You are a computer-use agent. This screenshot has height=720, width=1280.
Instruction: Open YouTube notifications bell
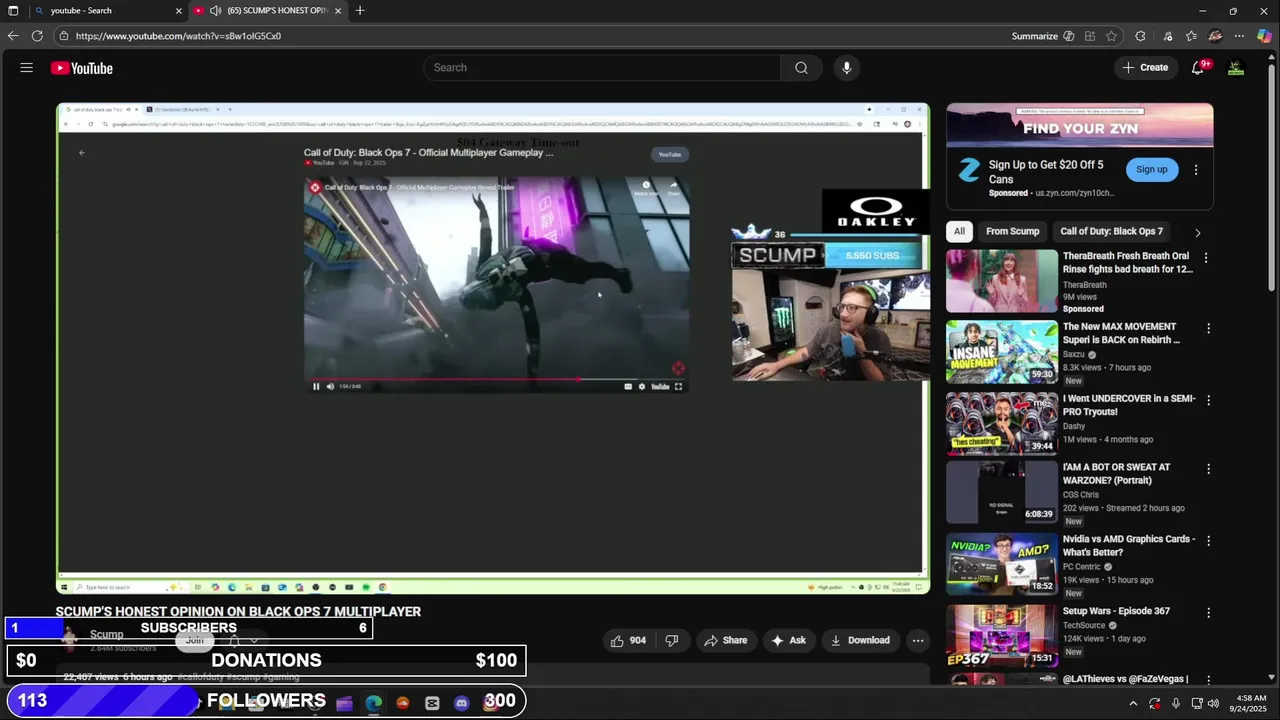pos(1198,68)
